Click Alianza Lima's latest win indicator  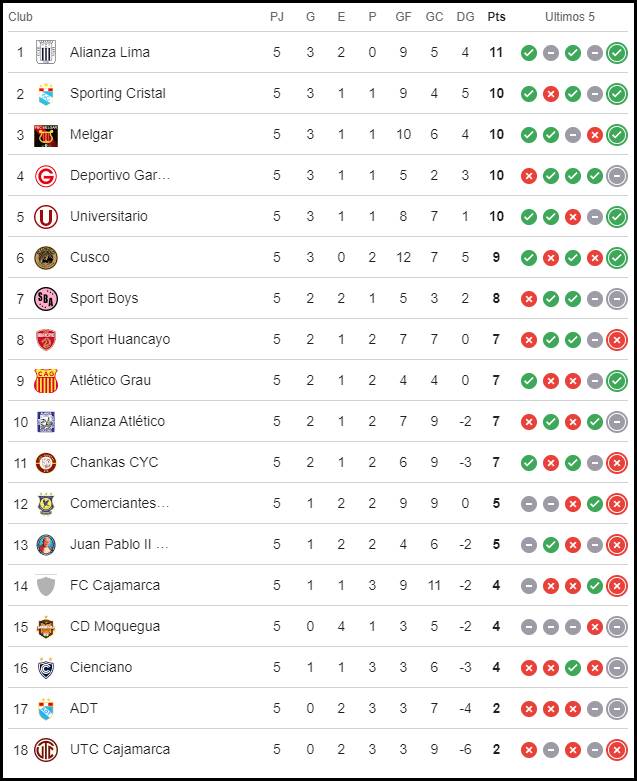click(x=617, y=53)
